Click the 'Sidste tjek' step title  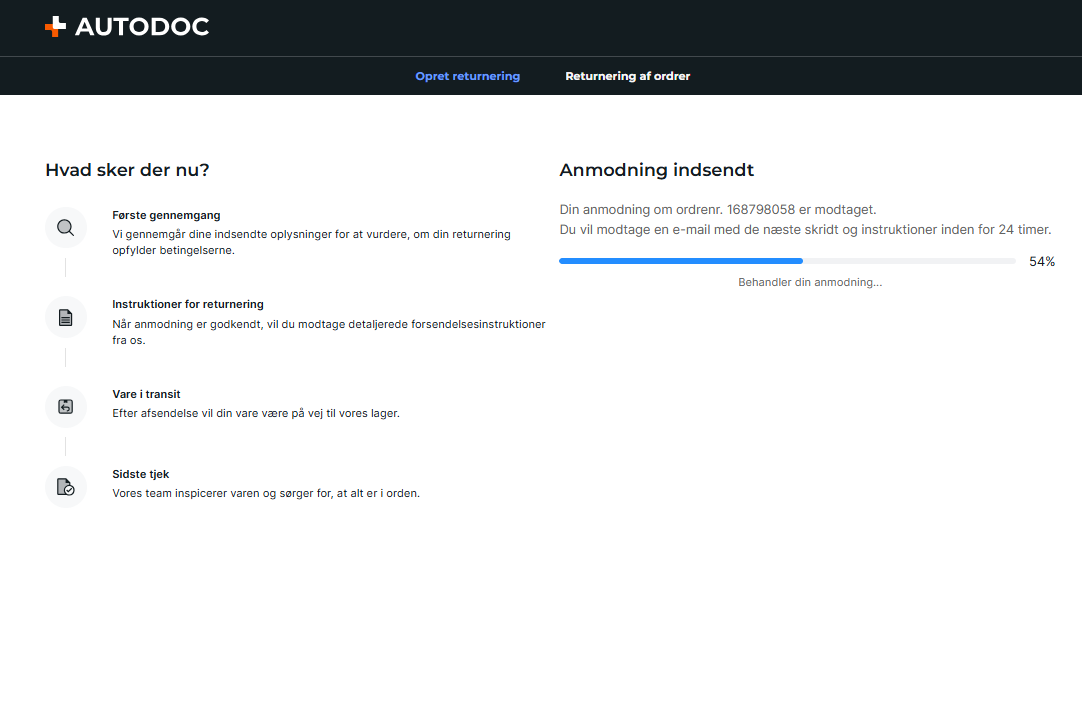point(141,474)
